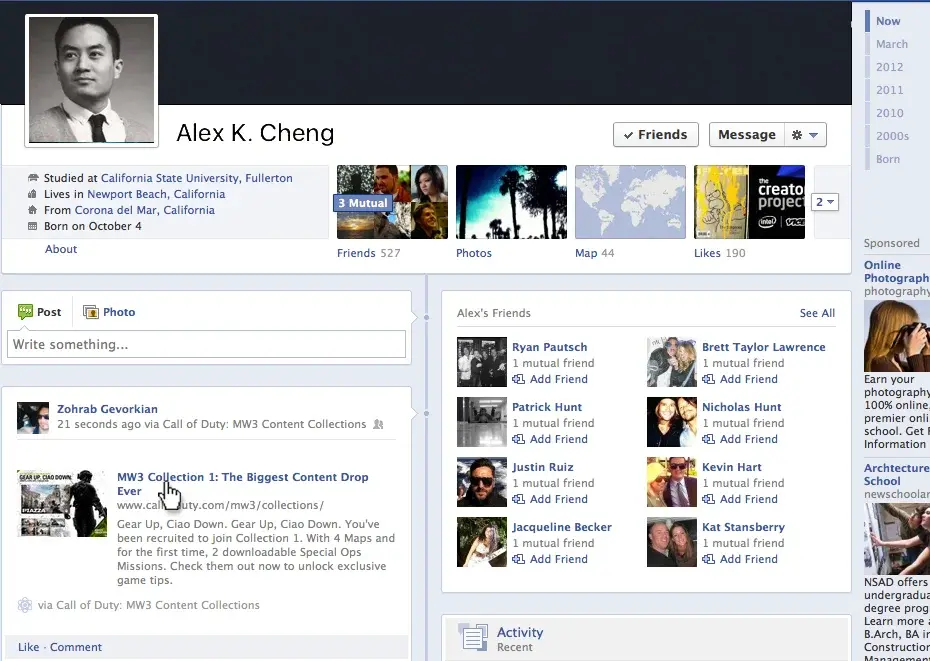
Task: Open Ryan Pautsch's profile photo
Action: [482, 362]
